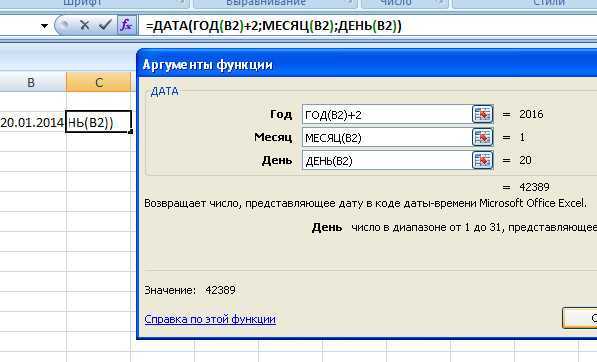The width and height of the screenshot is (597, 362).
Task: Click the Год argument label
Action: [x=281, y=114]
